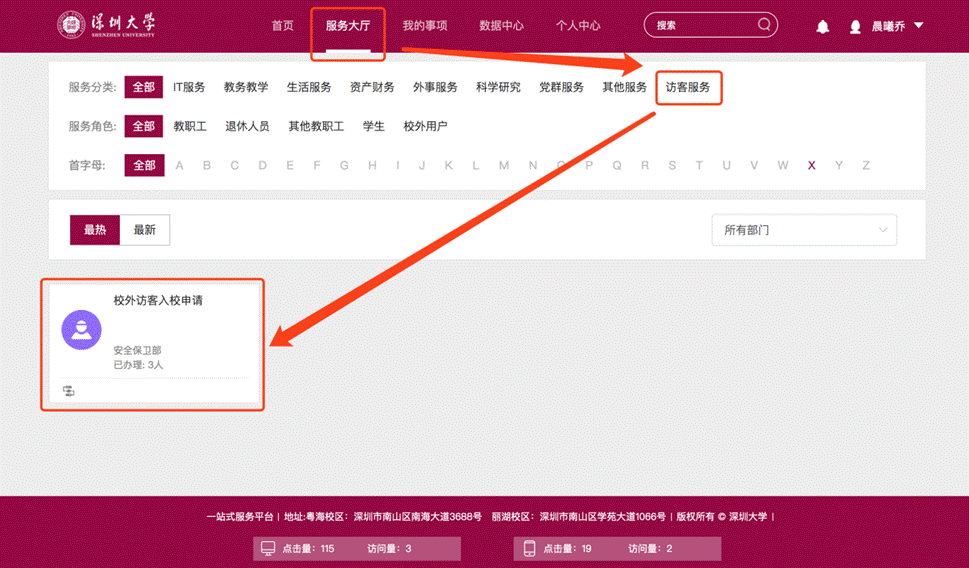969x568 pixels.
Task: Click the notification bell icon
Action: (x=823, y=27)
